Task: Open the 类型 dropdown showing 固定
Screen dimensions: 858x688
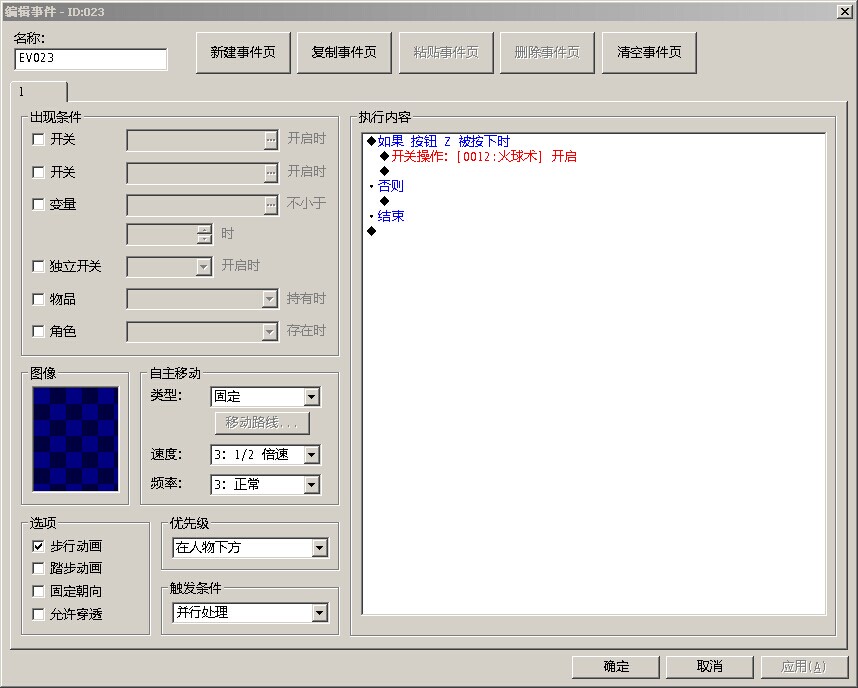Action: click(265, 396)
